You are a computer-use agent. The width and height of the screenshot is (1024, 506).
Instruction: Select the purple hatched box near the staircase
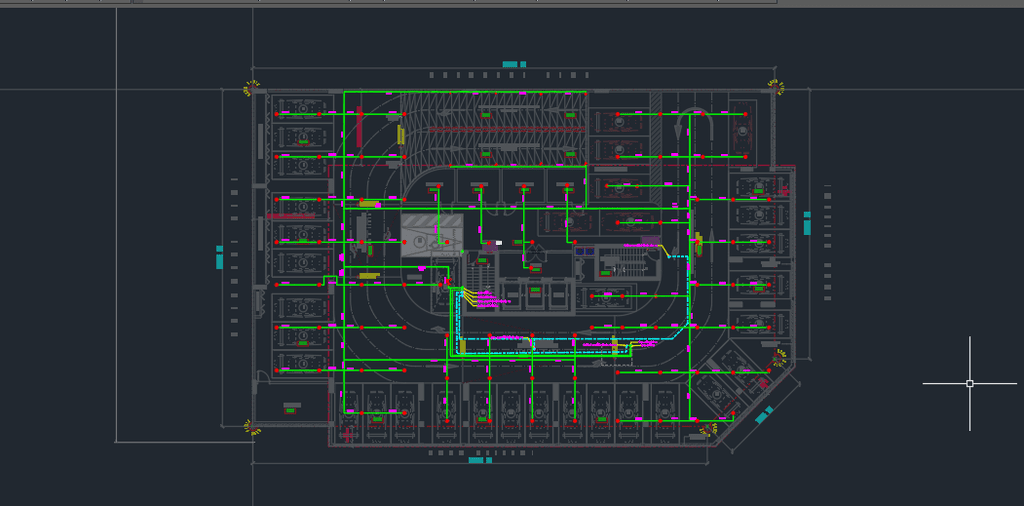pyautogui.click(x=650, y=240)
